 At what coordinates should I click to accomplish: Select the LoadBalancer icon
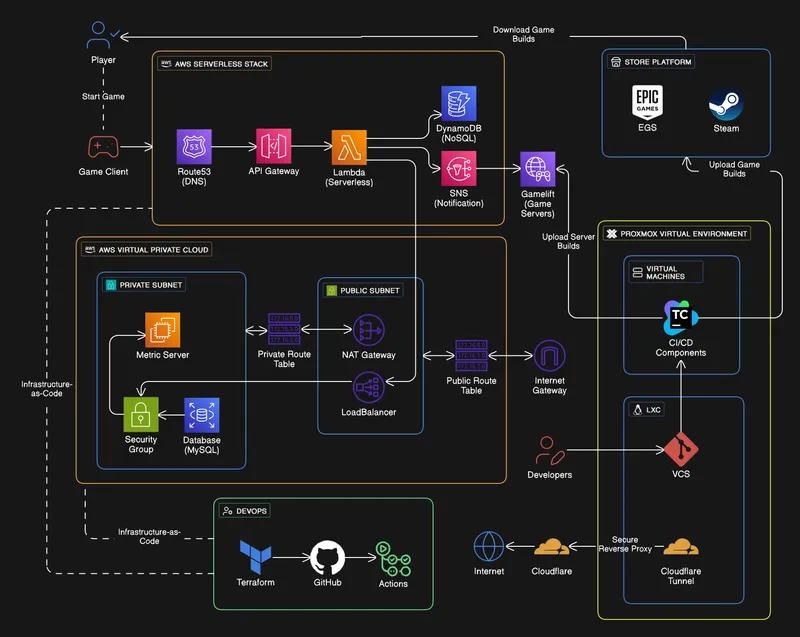[x=369, y=388]
